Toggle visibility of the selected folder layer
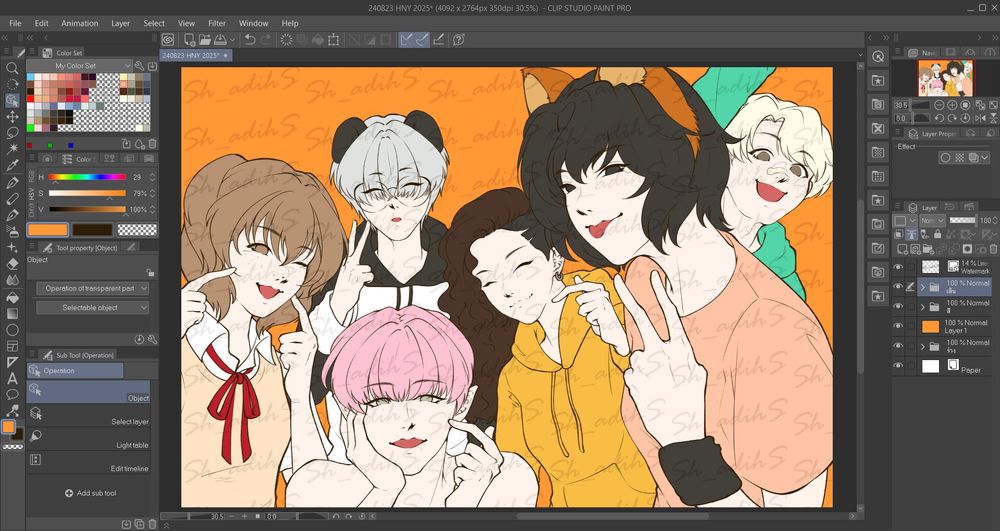The image size is (1000, 531). pos(898,286)
